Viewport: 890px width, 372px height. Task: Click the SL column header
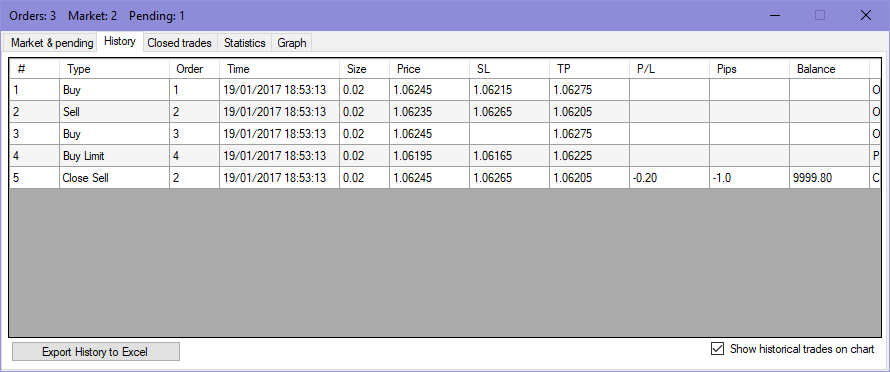[509, 69]
